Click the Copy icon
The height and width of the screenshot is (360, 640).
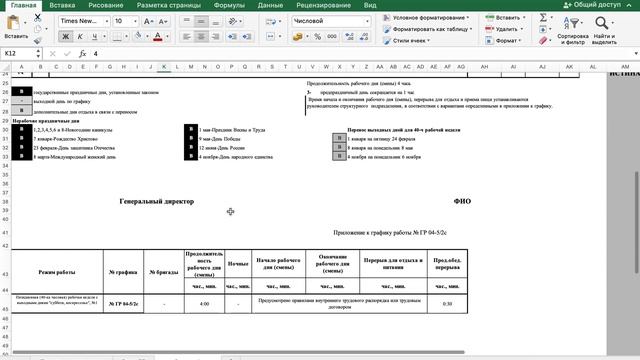coord(38,29)
